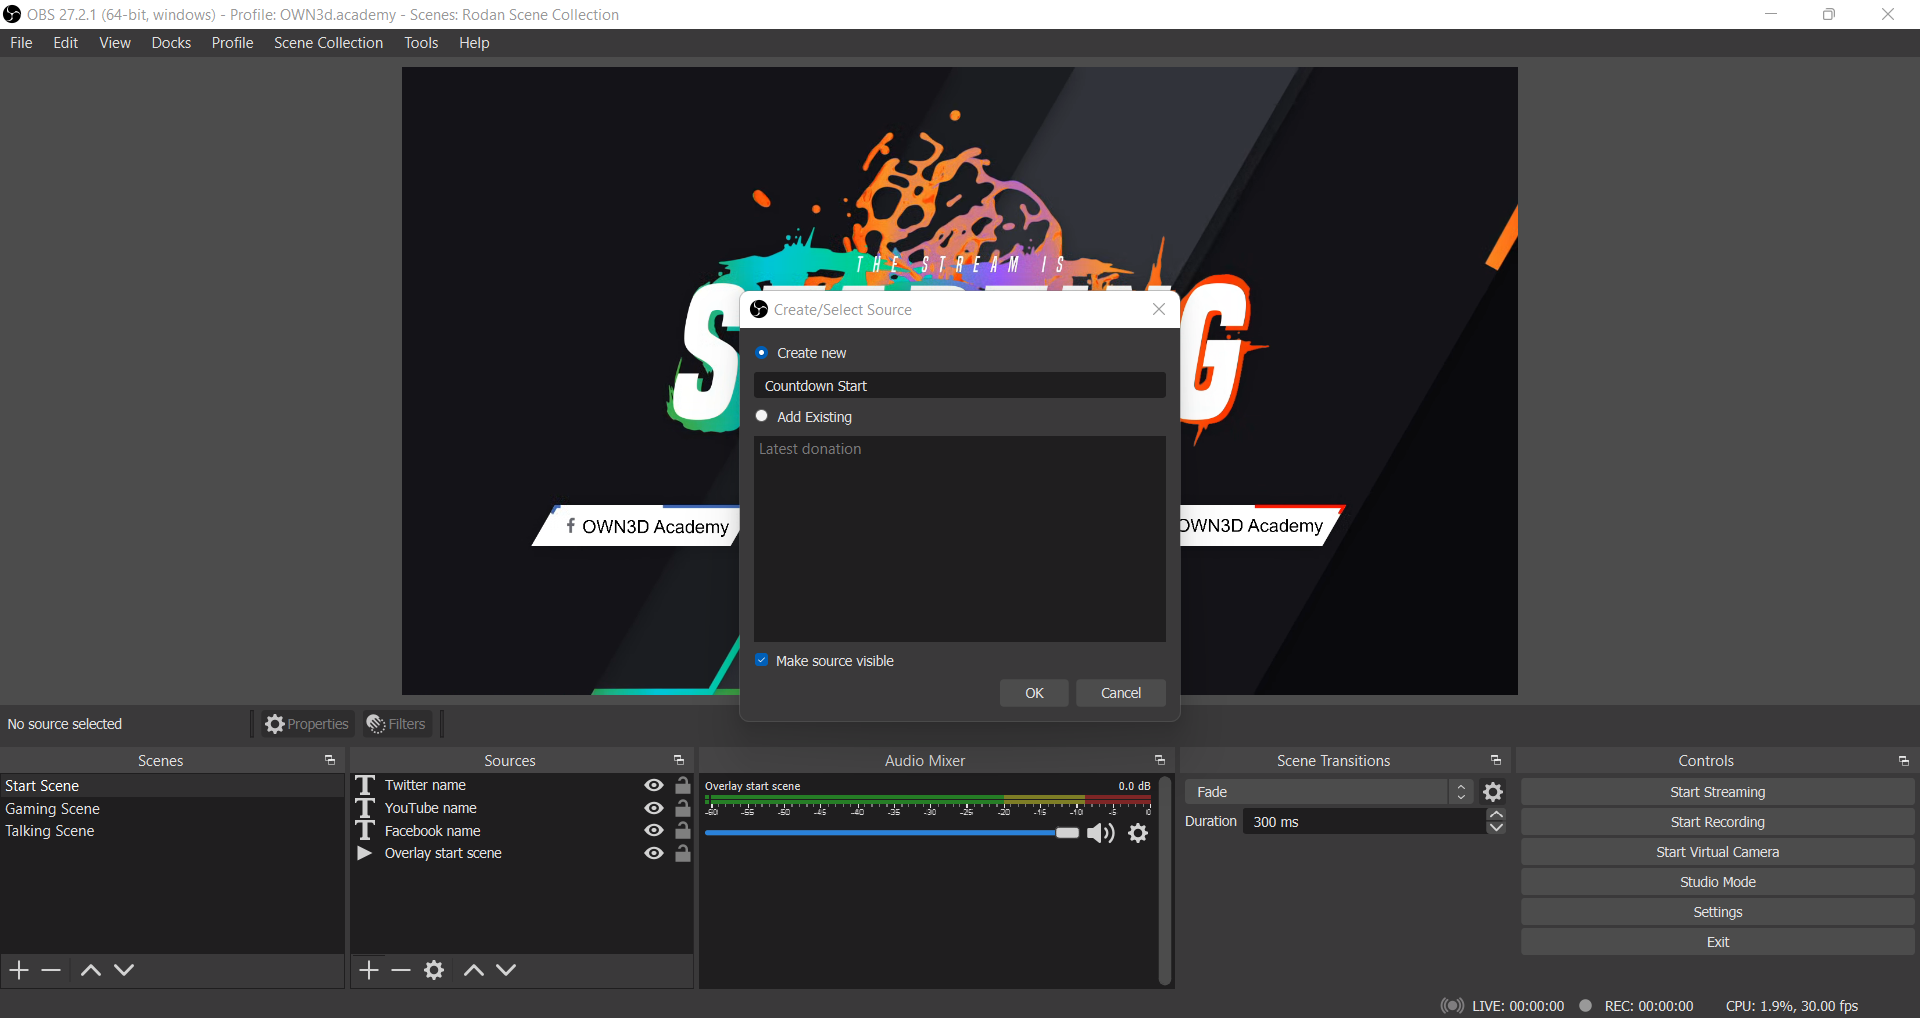Mute Overlay start scene speaker icon
This screenshot has height=1018, width=1920.
pyautogui.click(x=1100, y=833)
